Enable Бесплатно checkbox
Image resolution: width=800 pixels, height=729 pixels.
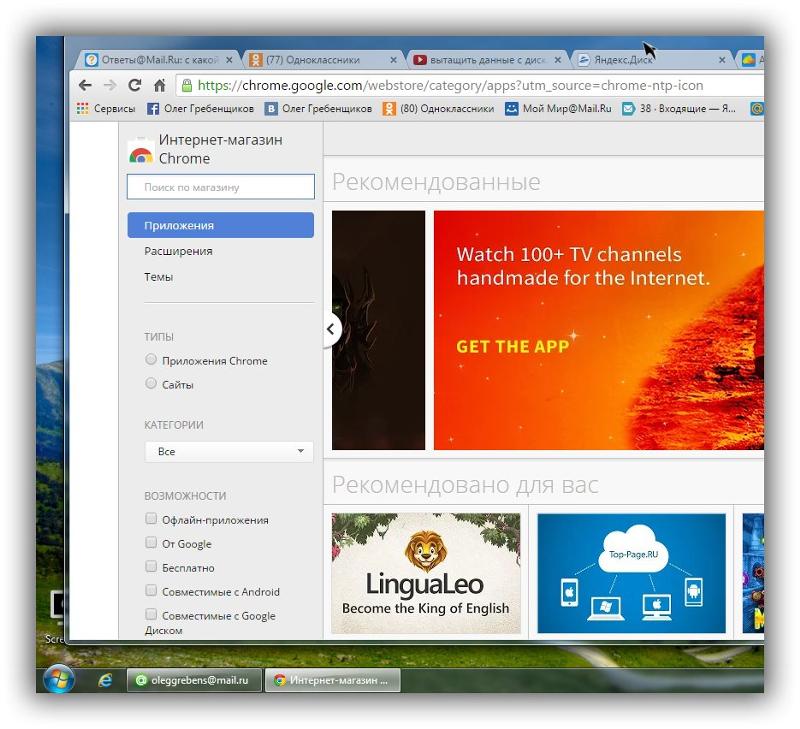[151, 566]
